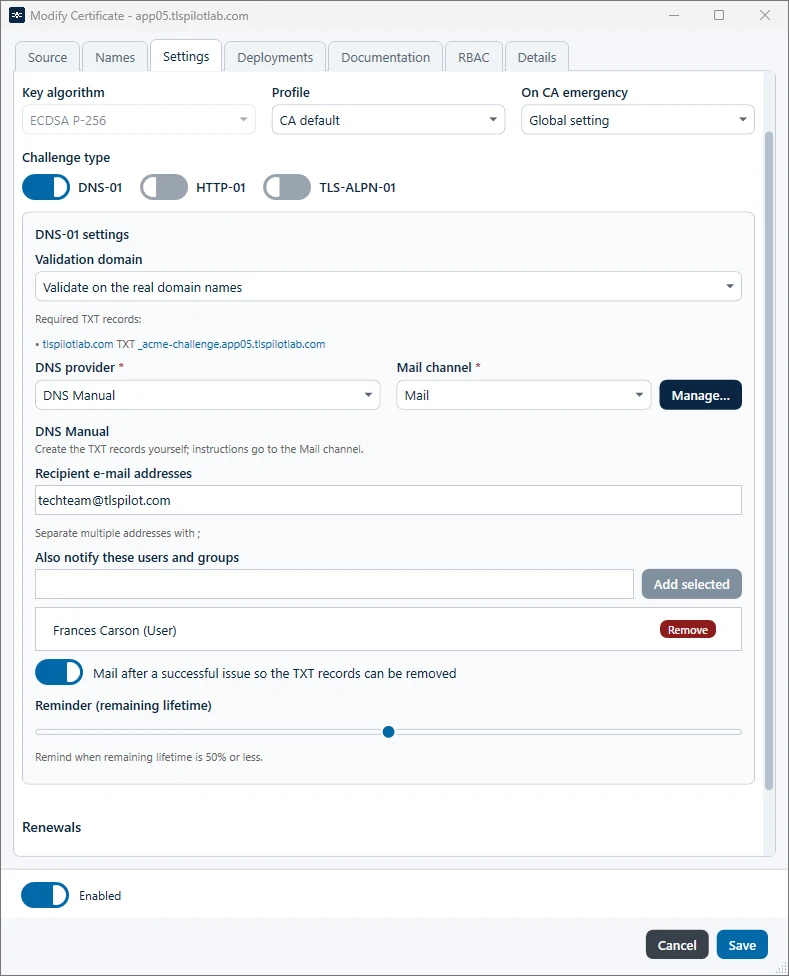Viewport: 789px width, 976px height.
Task: Save the certificate changes
Action: tap(742, 945)
